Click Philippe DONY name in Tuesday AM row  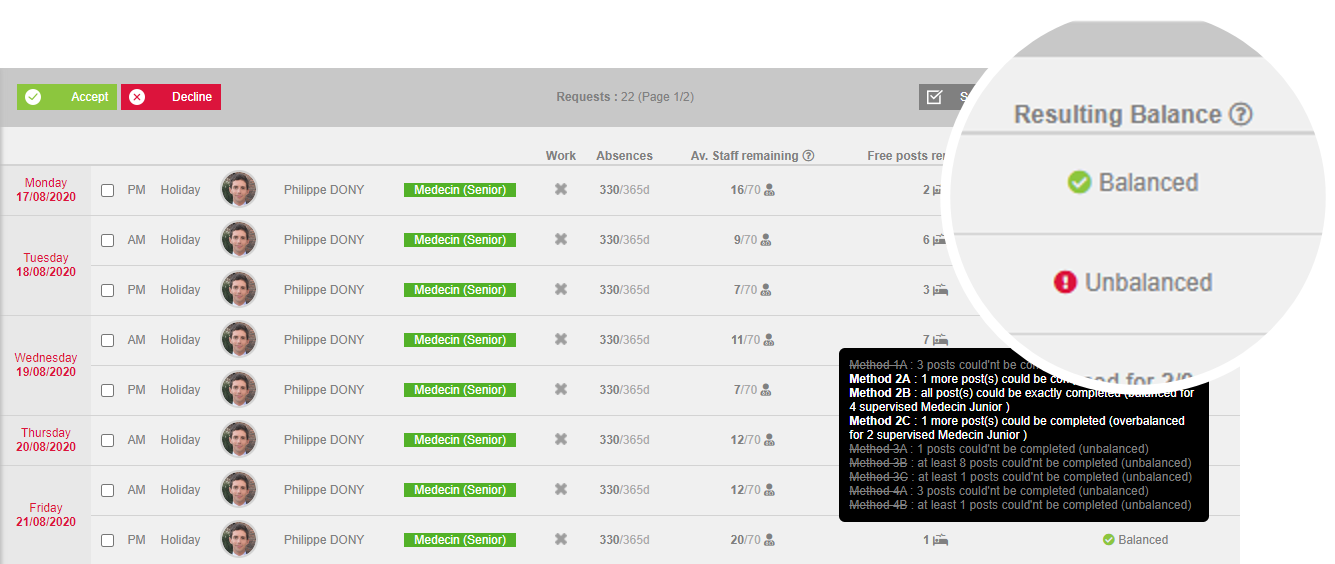click(x=324, y=240)
